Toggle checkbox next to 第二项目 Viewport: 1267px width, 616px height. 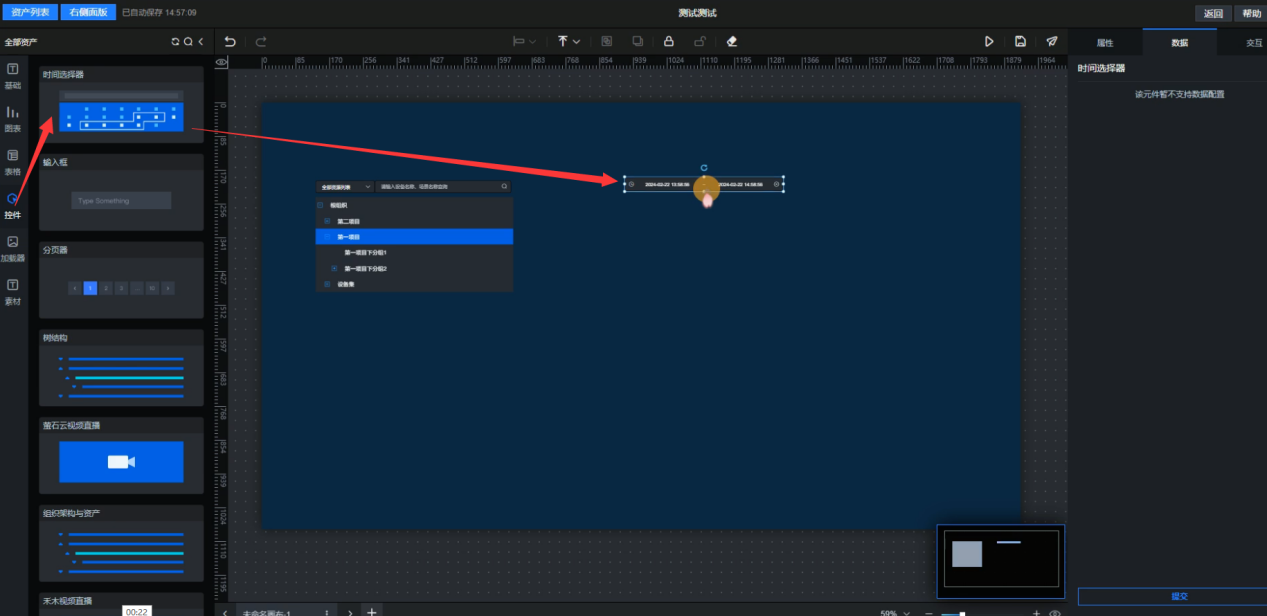coord(327,221)
